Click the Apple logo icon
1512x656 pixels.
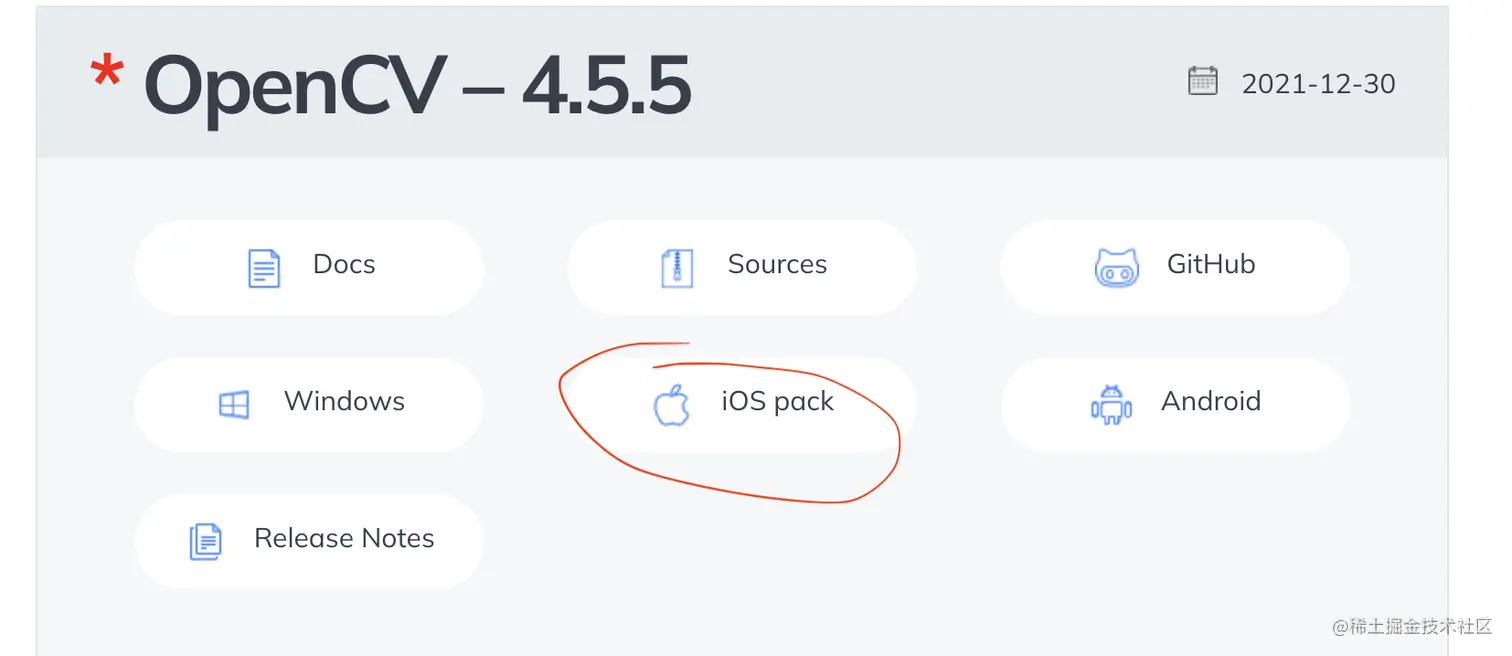click(x=672, y=405)
